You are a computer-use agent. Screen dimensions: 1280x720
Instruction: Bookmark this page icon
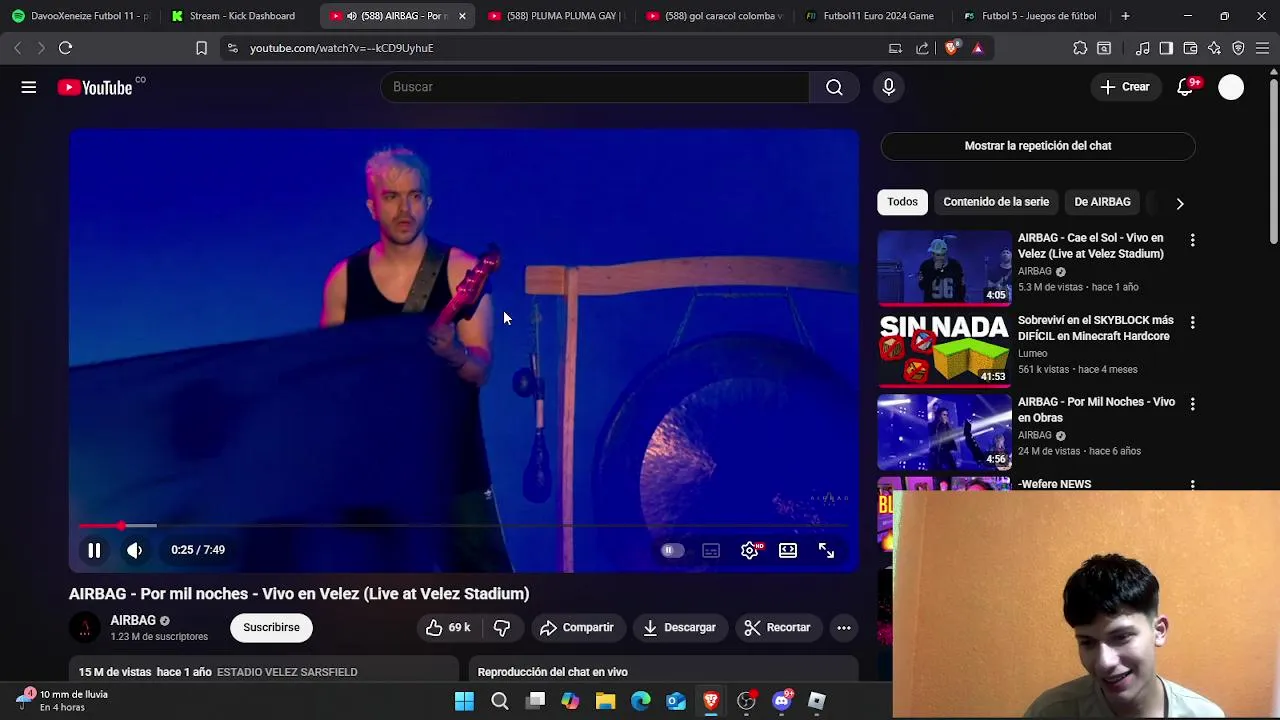coord(201,48)
